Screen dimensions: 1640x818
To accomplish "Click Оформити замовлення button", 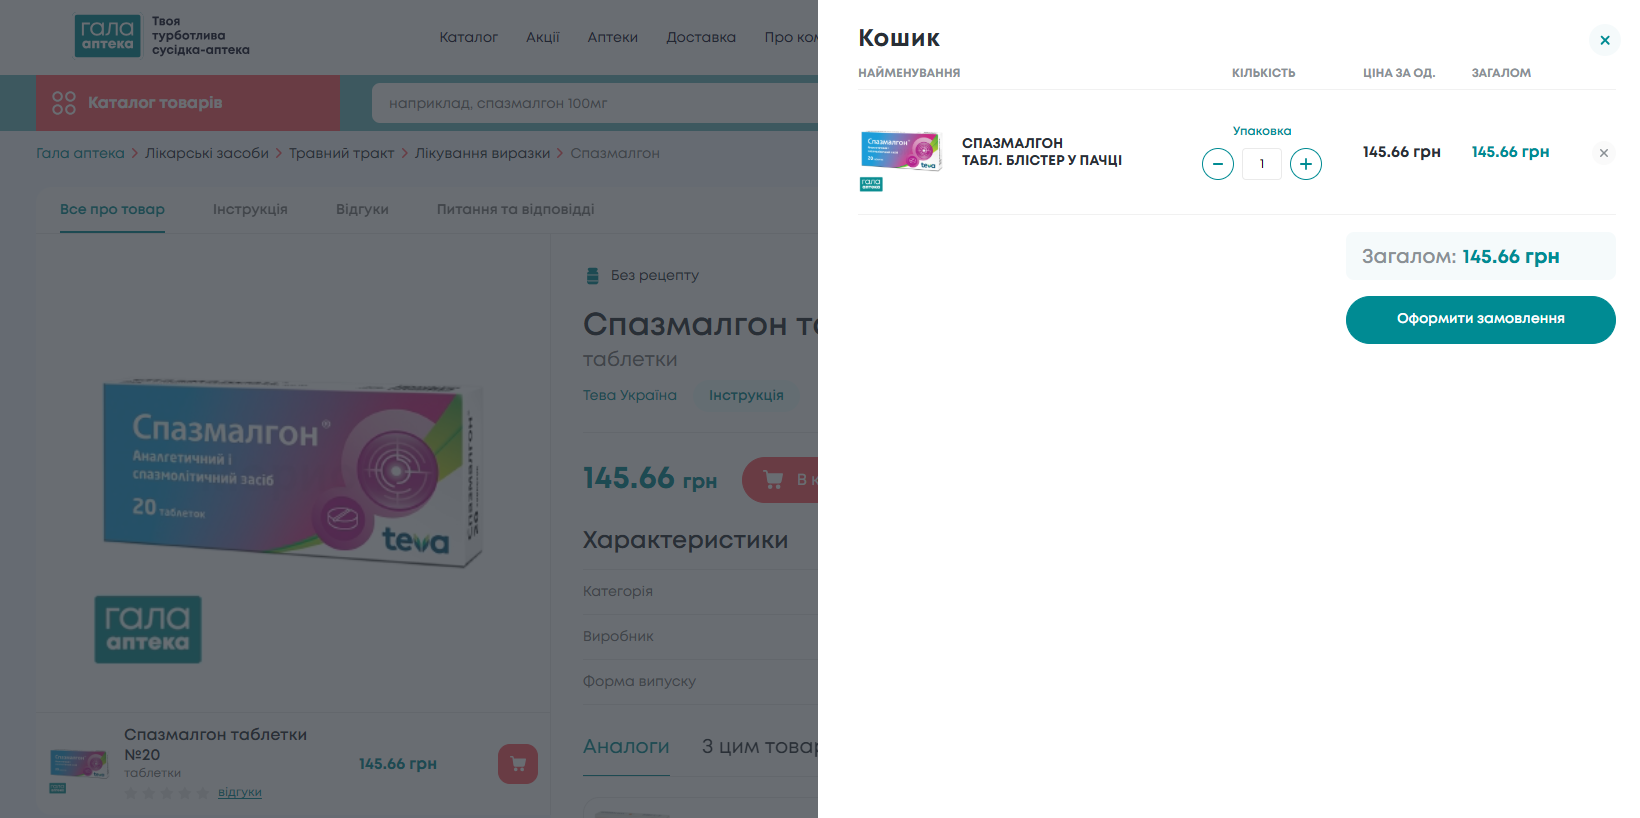I will point(1480,320).
